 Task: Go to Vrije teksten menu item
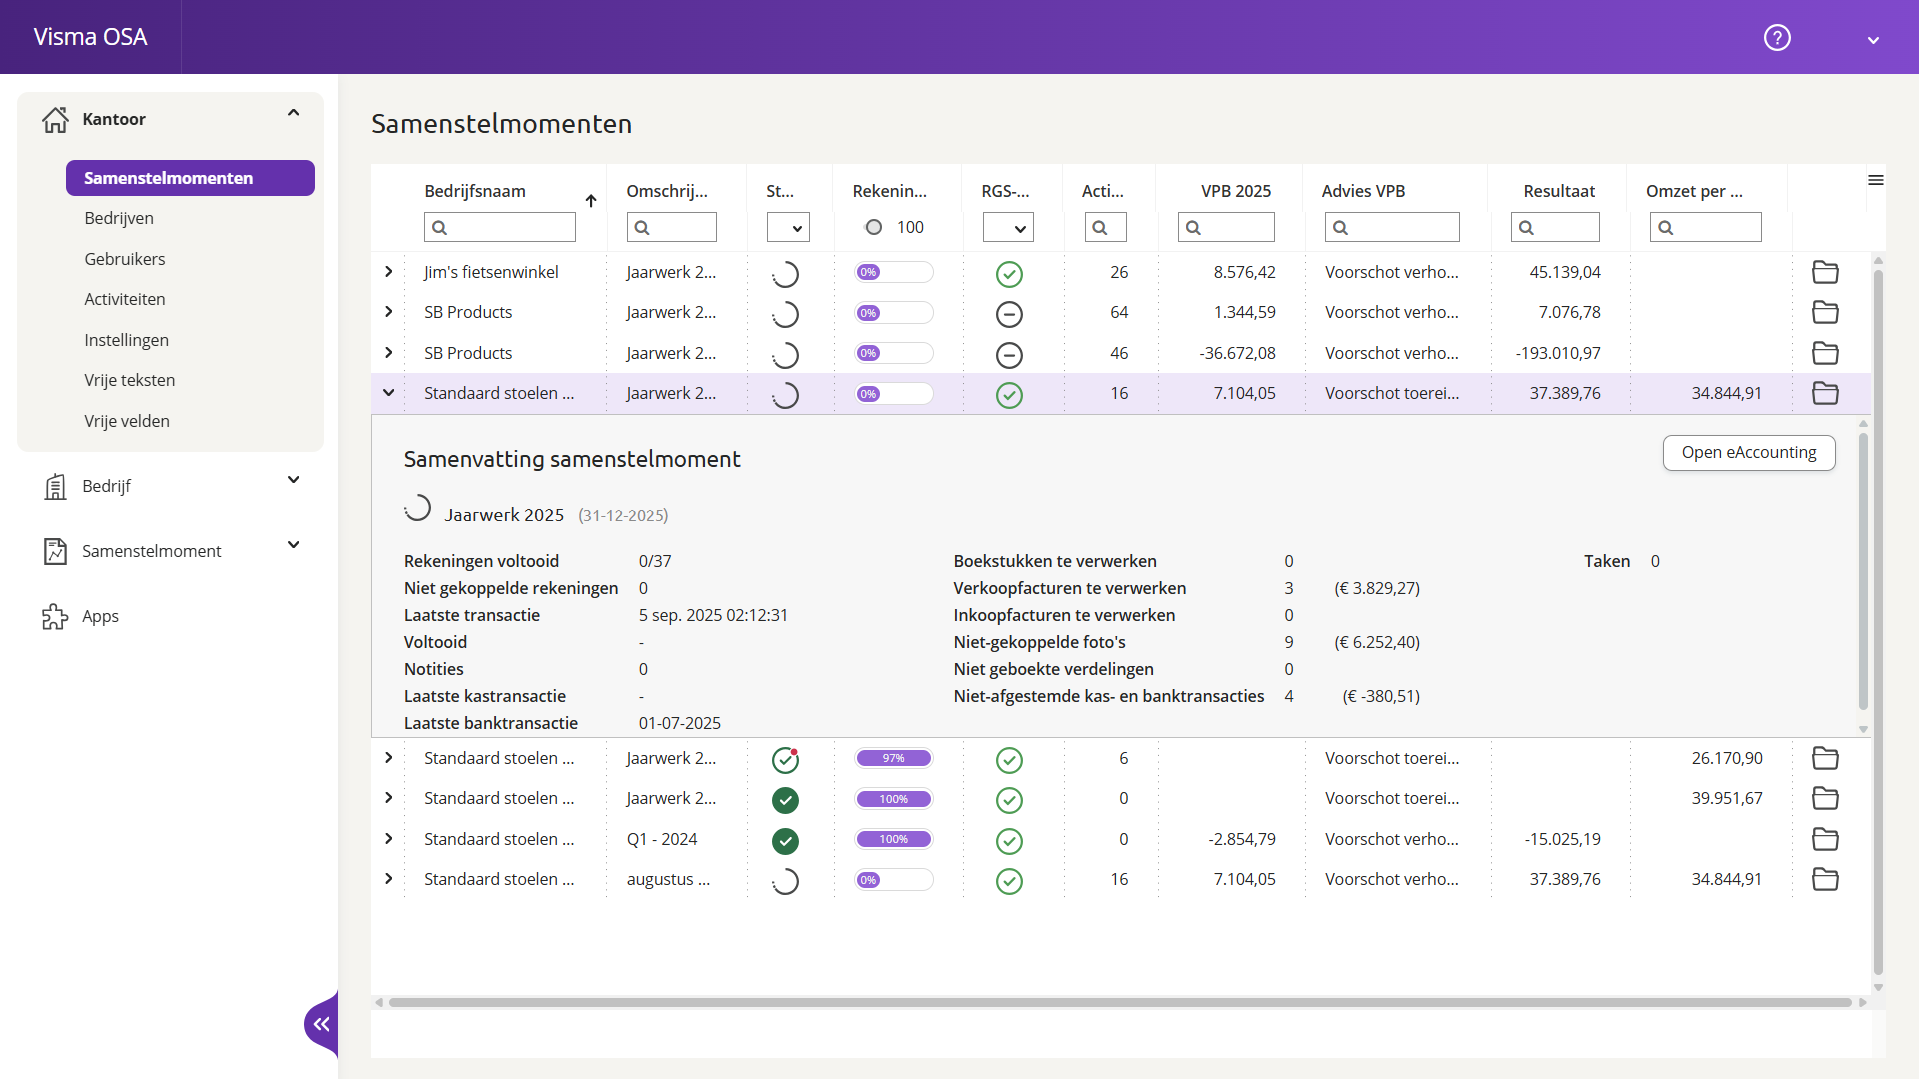pos(130,380)
